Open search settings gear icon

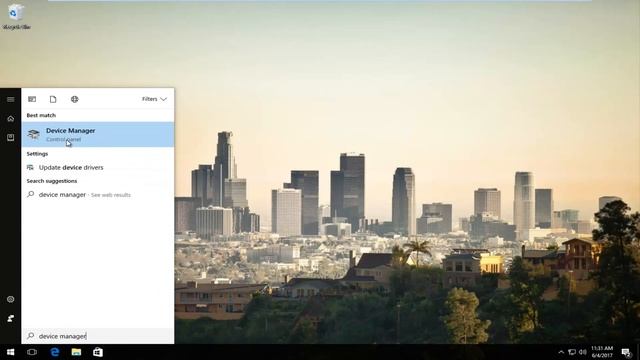click(x=11, y=299)
